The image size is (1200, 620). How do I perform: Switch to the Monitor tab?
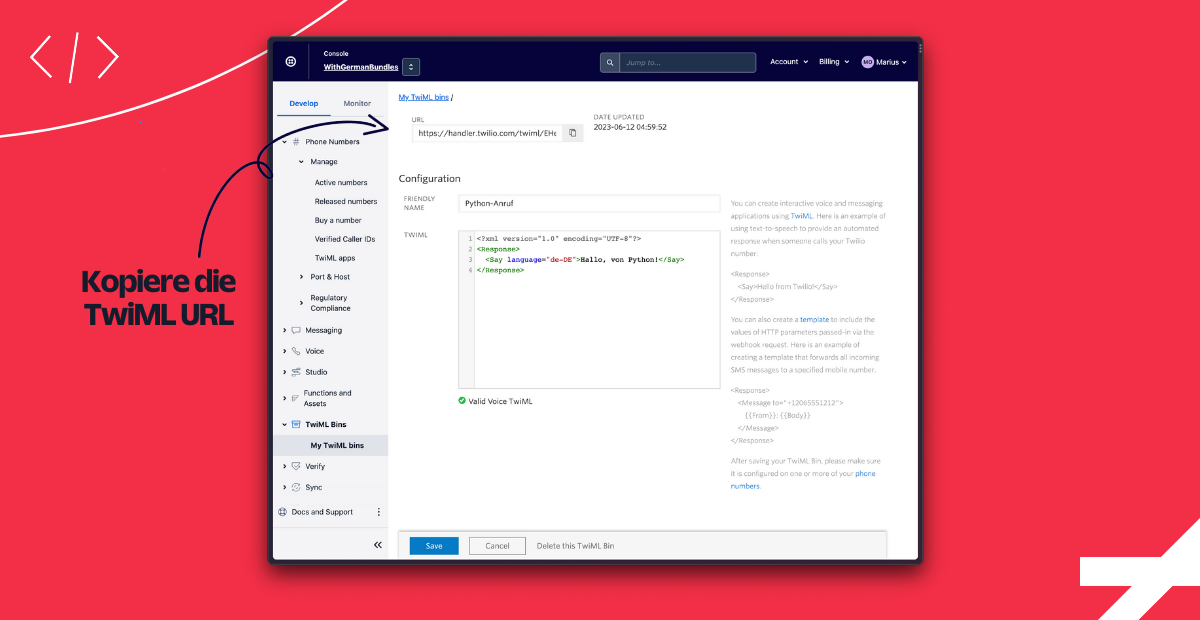[x=357, y=103]
